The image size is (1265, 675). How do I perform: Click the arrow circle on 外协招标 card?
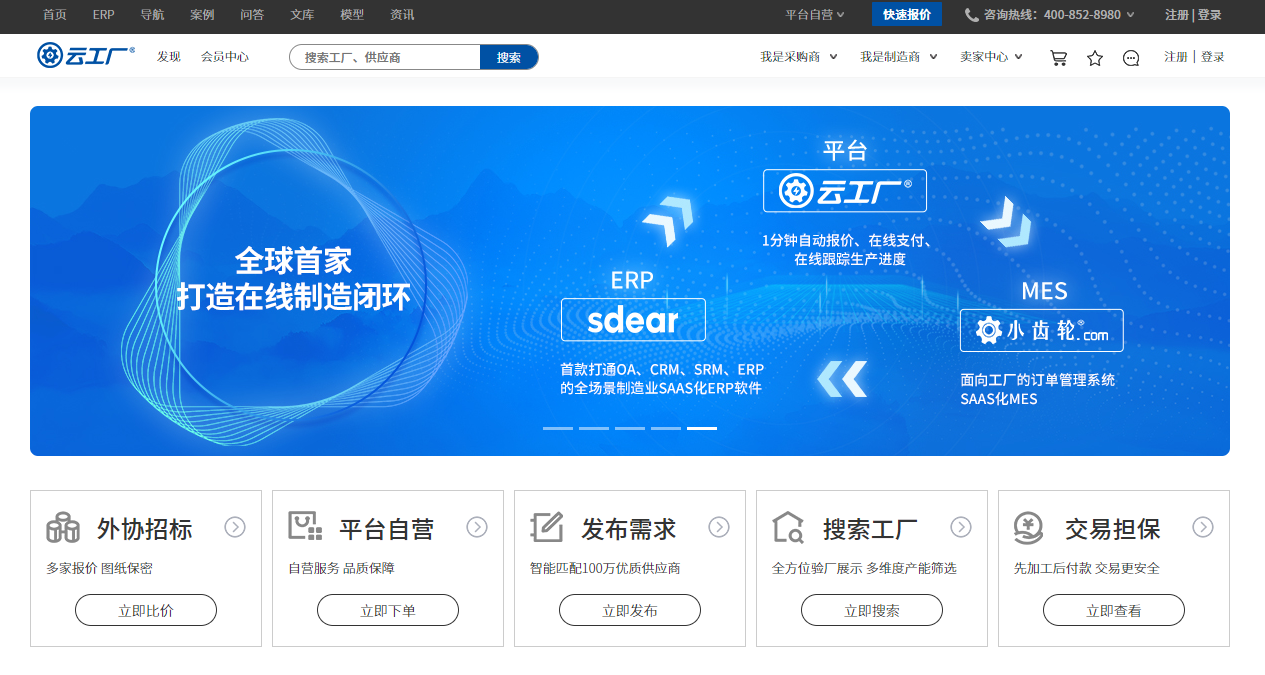pos(235,527)
